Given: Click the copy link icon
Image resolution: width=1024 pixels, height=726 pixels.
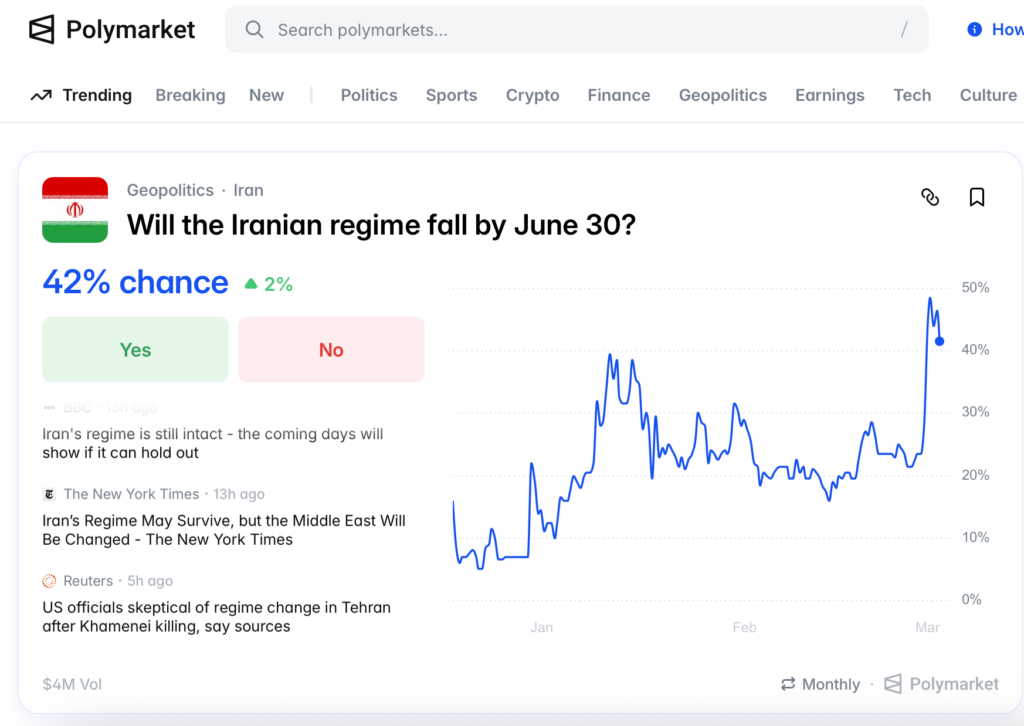Looking at the screenshot, I should [930, 197].
